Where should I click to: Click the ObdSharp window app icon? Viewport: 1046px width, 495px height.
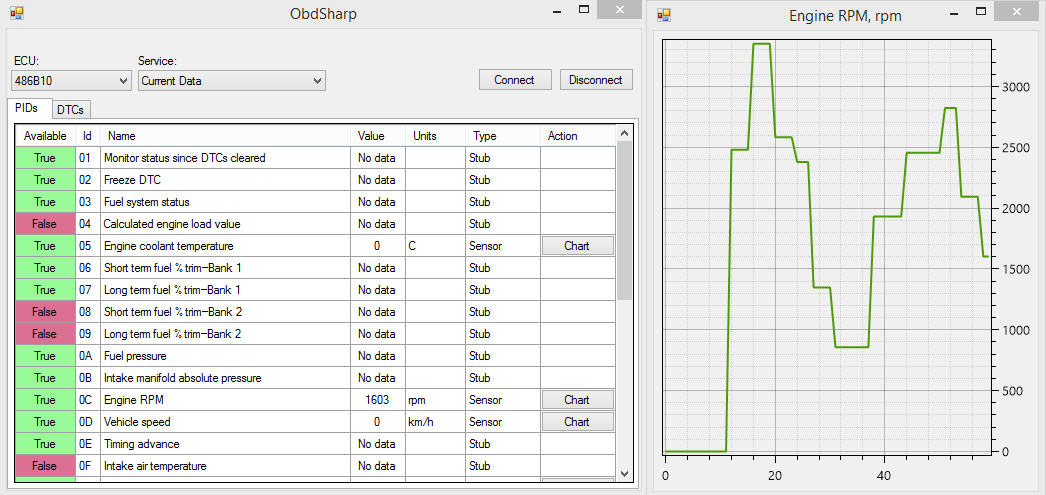click(17, 12)
